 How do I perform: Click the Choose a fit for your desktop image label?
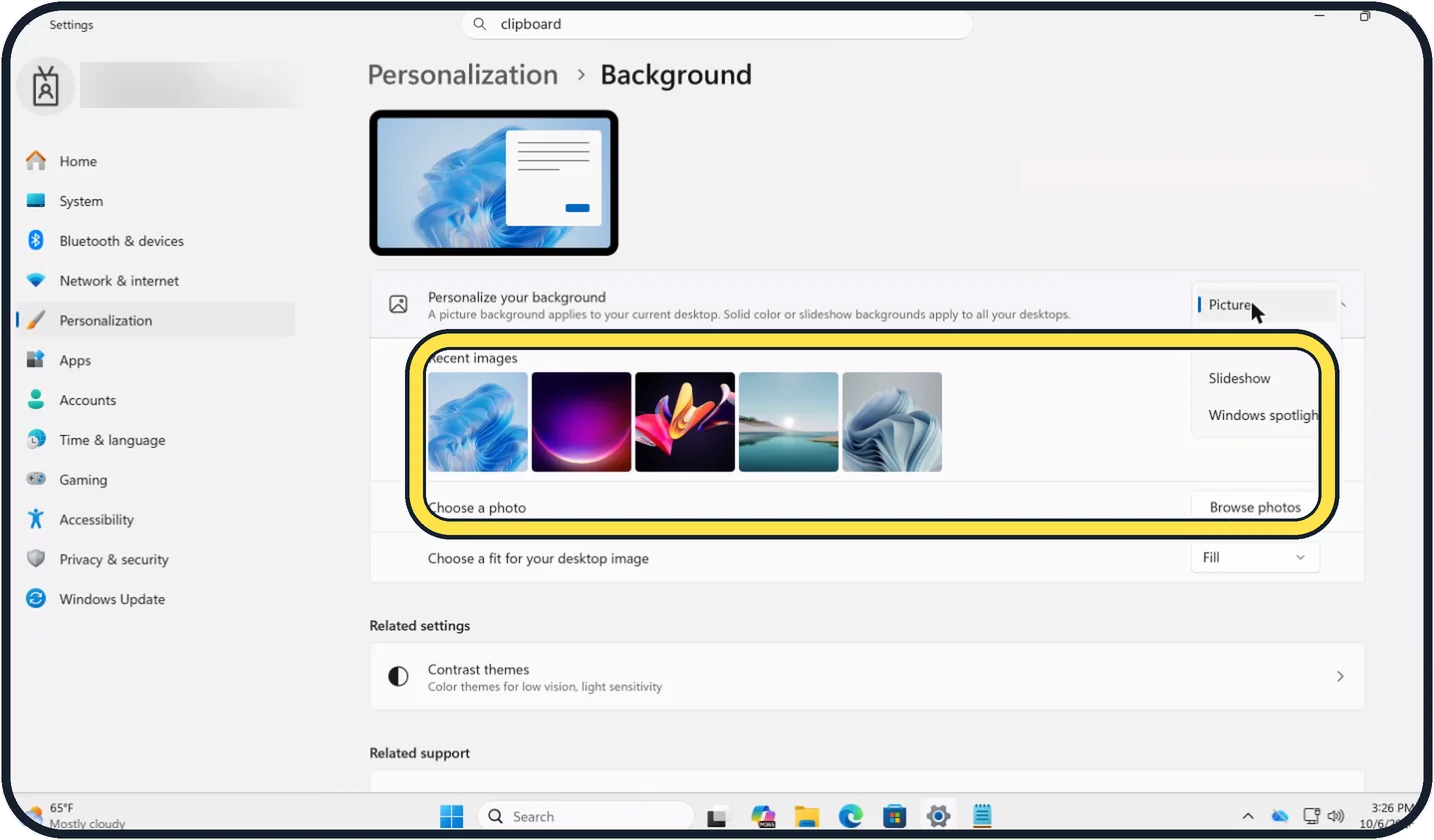pyautogui.click(x=538, y=558)
